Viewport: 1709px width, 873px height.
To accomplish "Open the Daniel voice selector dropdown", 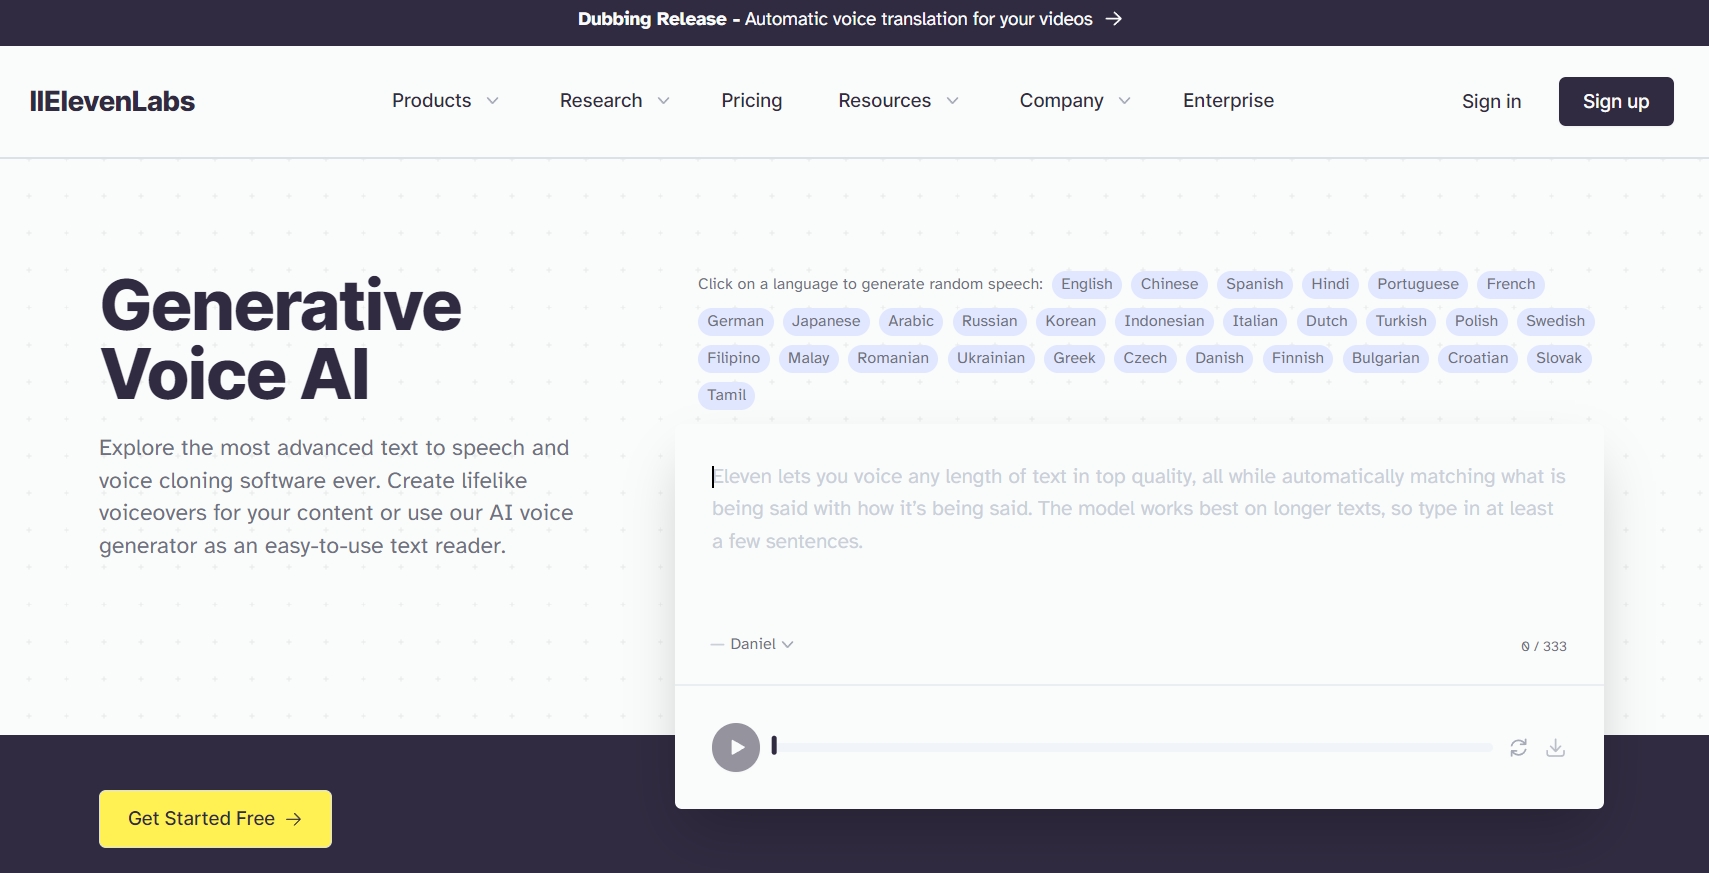I will (x=761, y=644).
